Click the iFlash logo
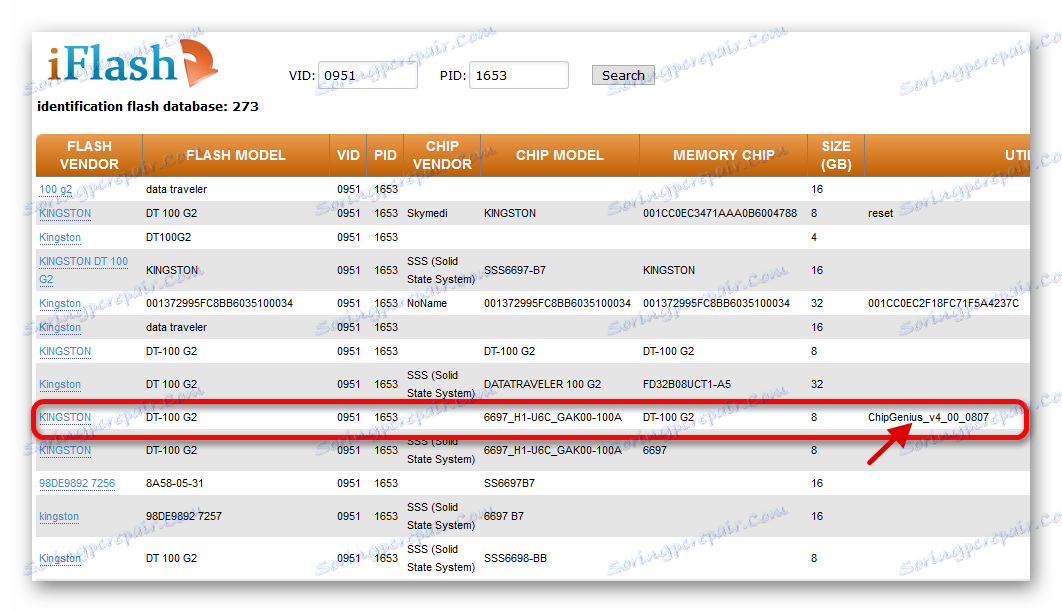The height and width of the screenshot is (613, 1062). click(132, 63)
